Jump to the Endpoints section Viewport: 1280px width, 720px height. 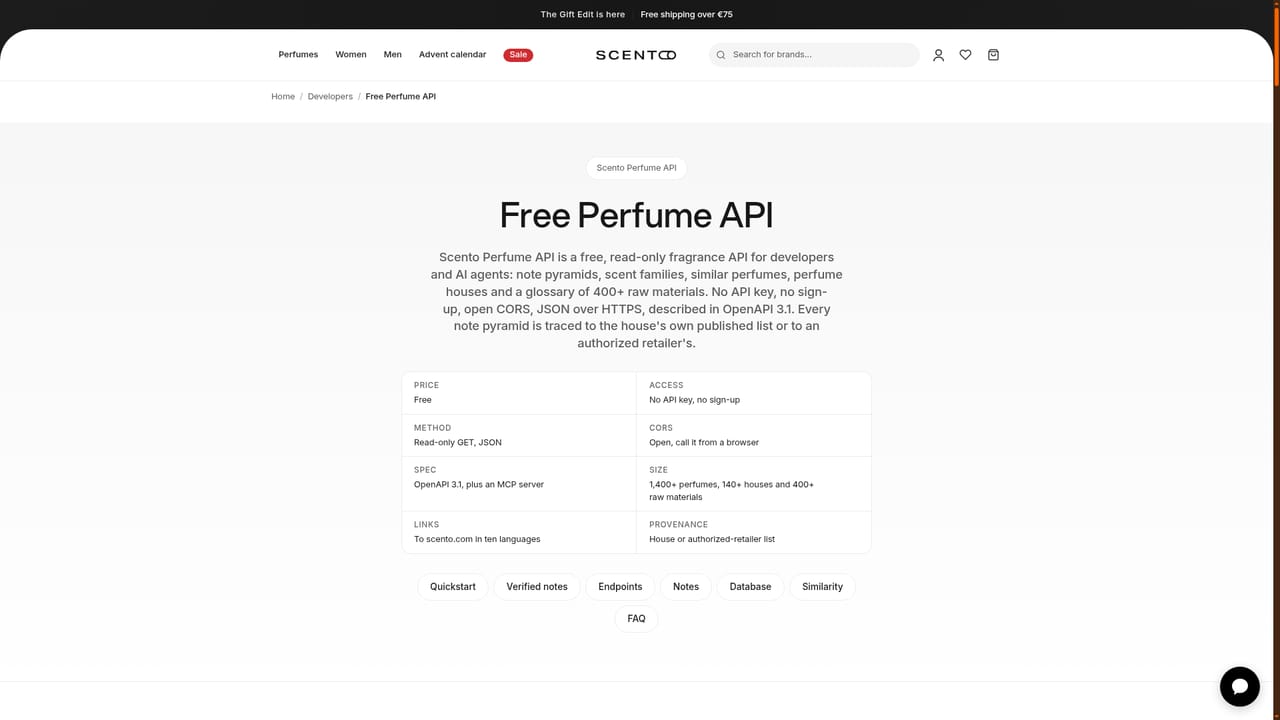pos(620,587)
